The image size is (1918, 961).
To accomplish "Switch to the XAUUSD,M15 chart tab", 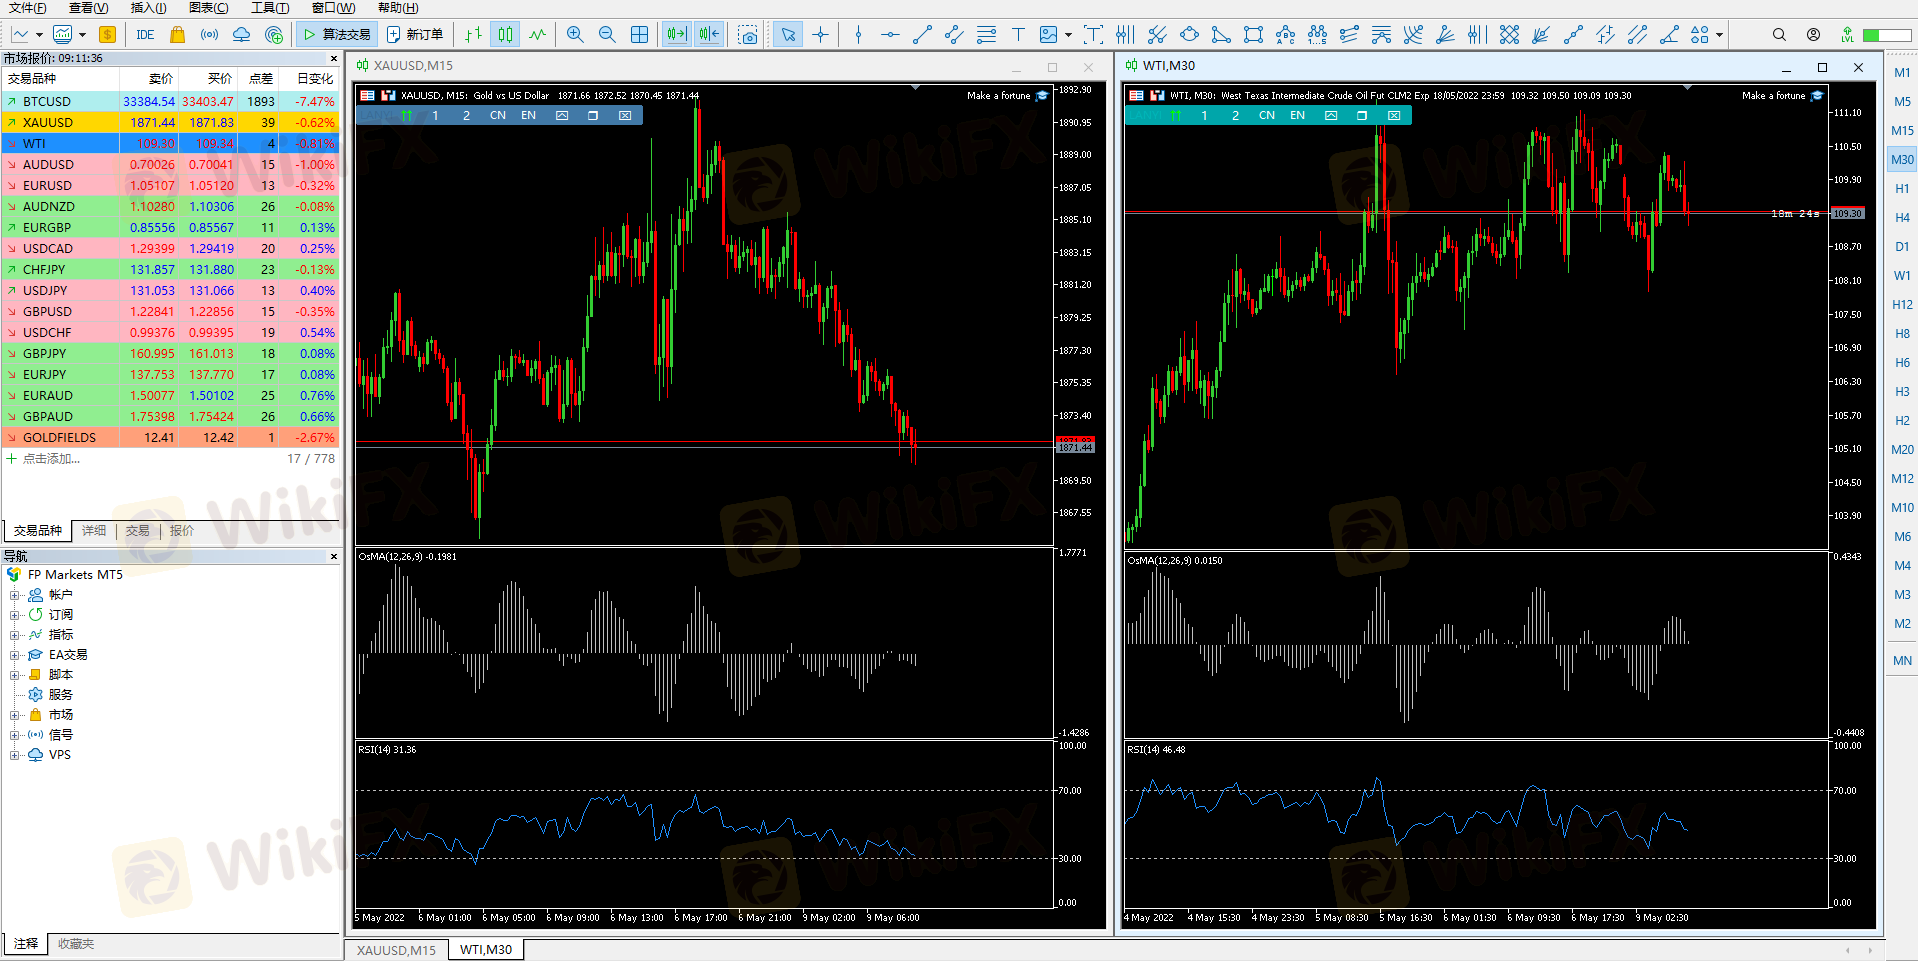I will click(x=396, y=950).
